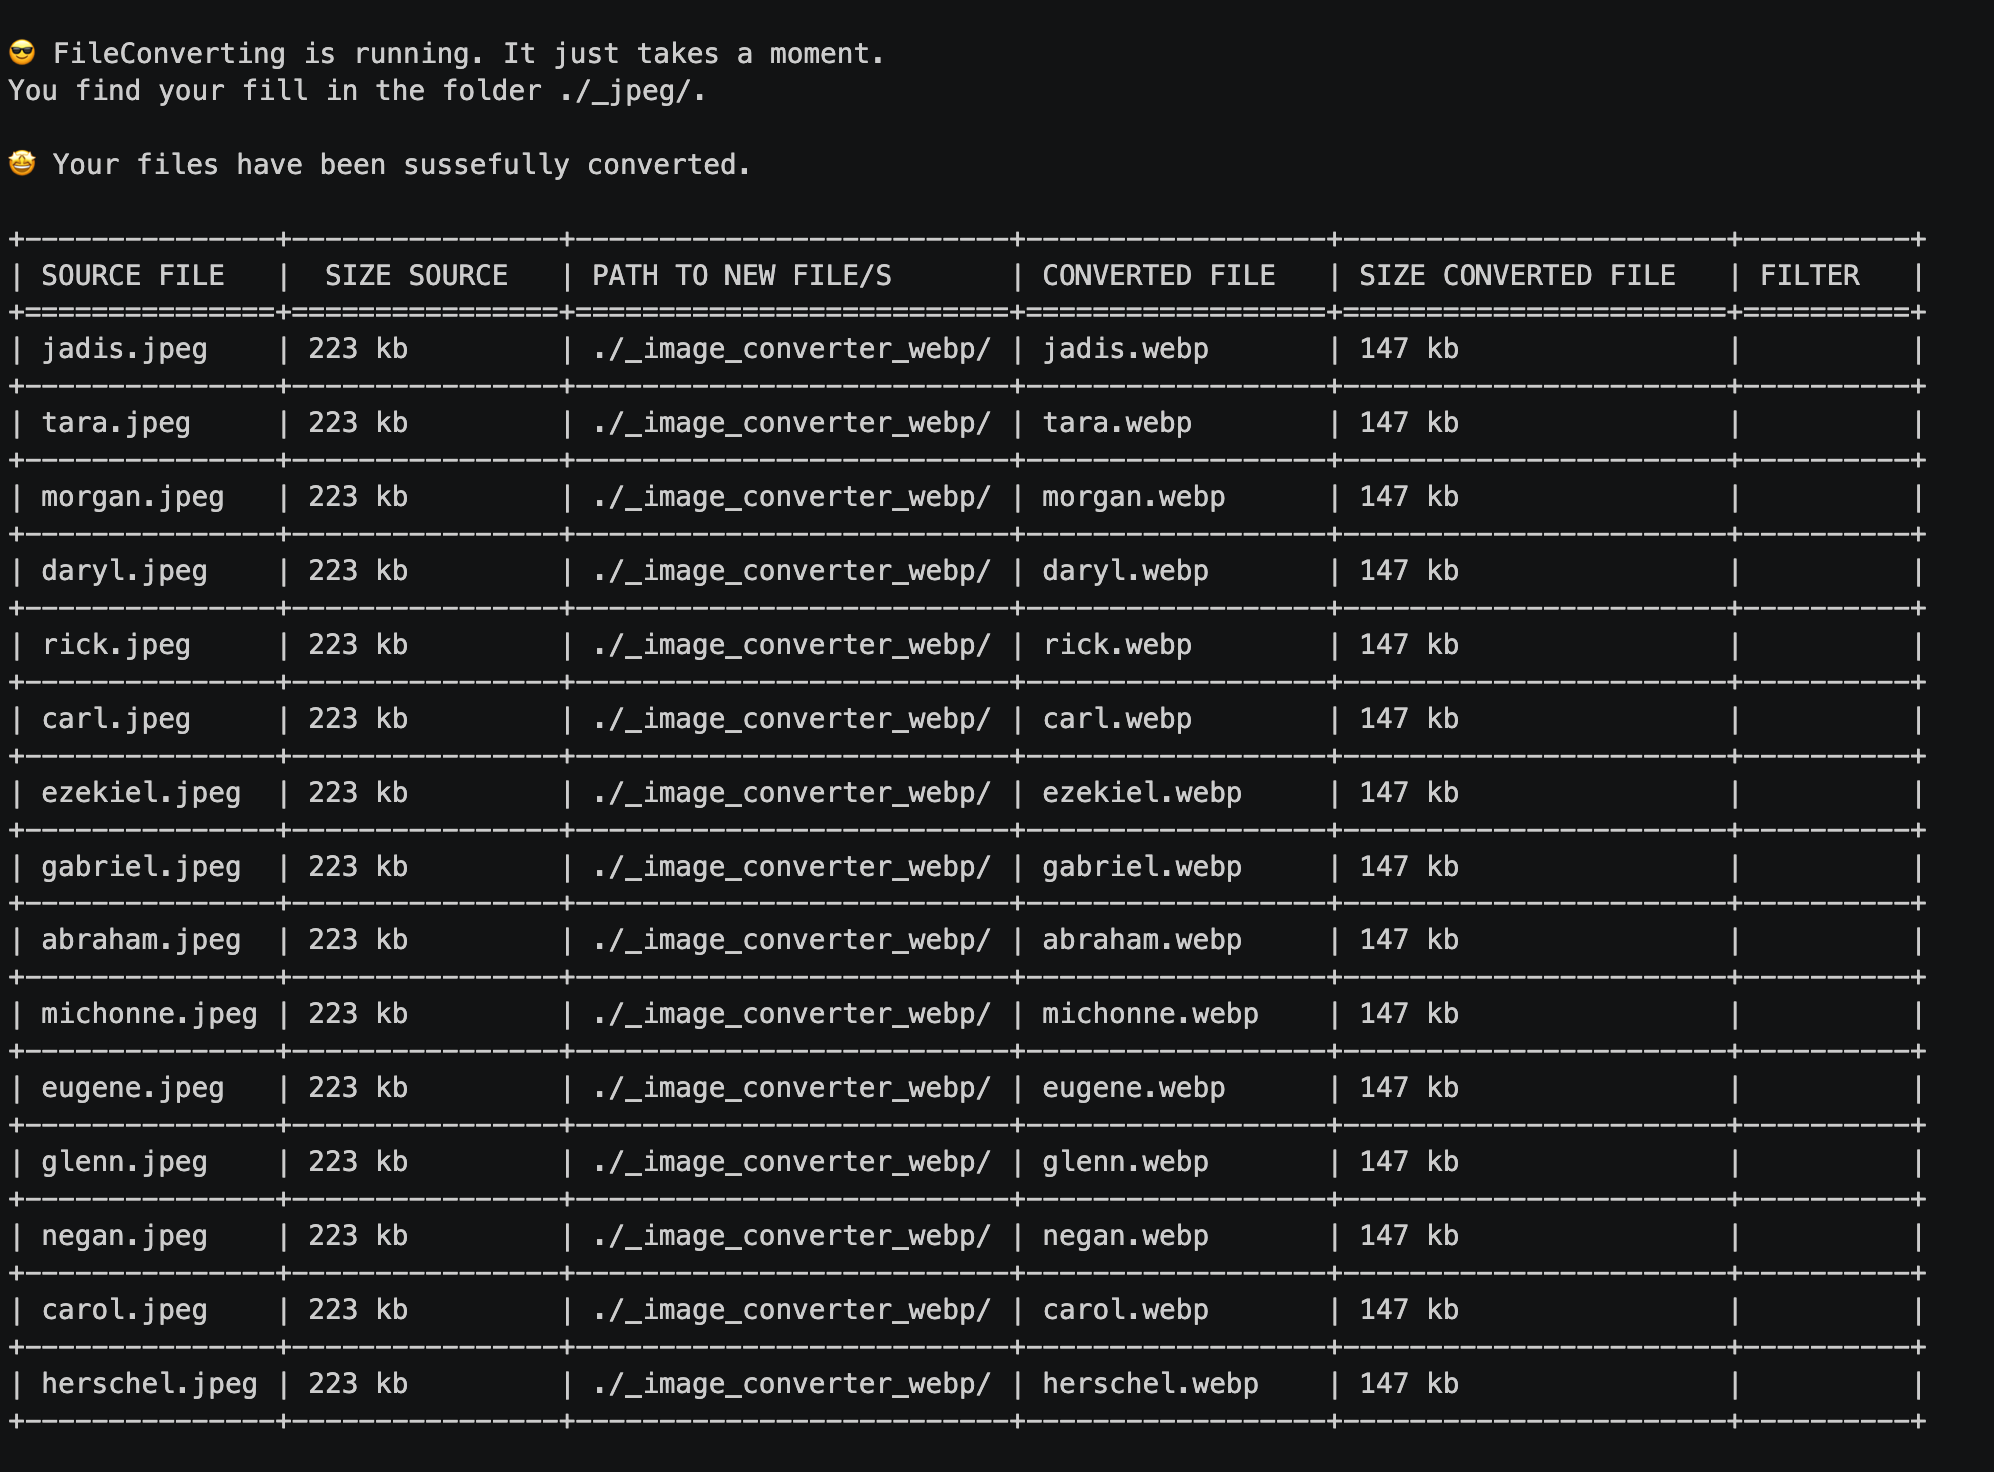Viewport: 1994px width, 1472px height.
Task: Click converted file 'negan.webp'
Action: (1125, 1236)
